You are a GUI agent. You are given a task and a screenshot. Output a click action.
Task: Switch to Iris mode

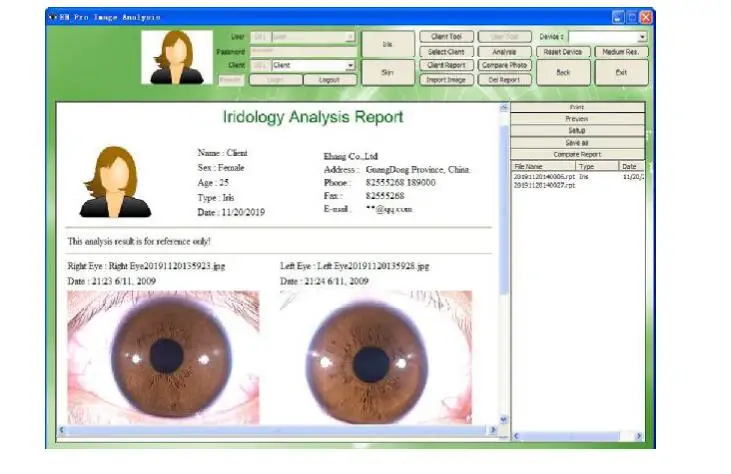pos(386,45)
